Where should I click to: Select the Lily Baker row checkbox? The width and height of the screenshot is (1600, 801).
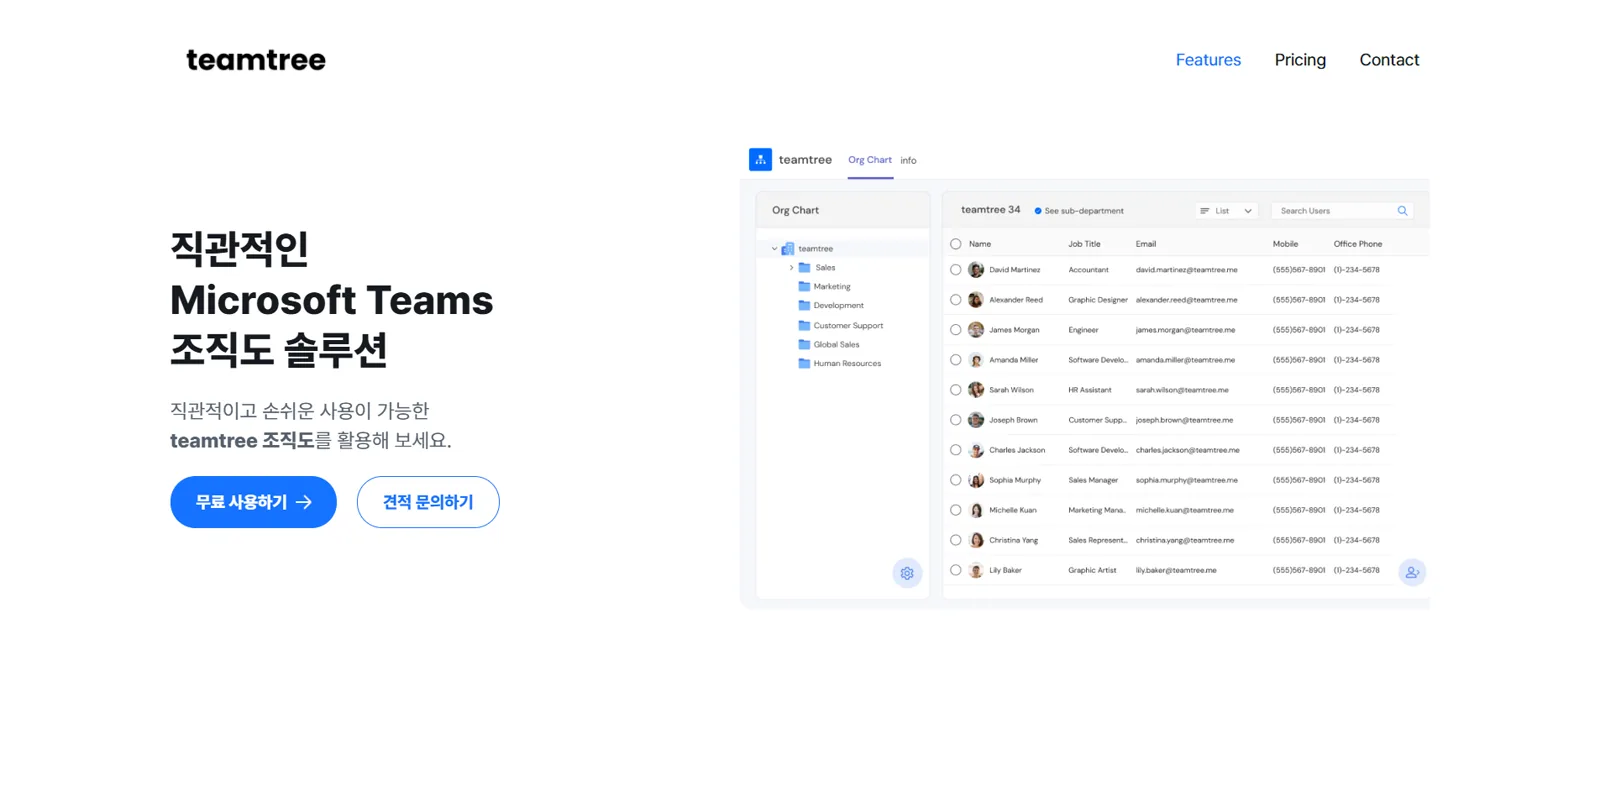tap(956, 570)
